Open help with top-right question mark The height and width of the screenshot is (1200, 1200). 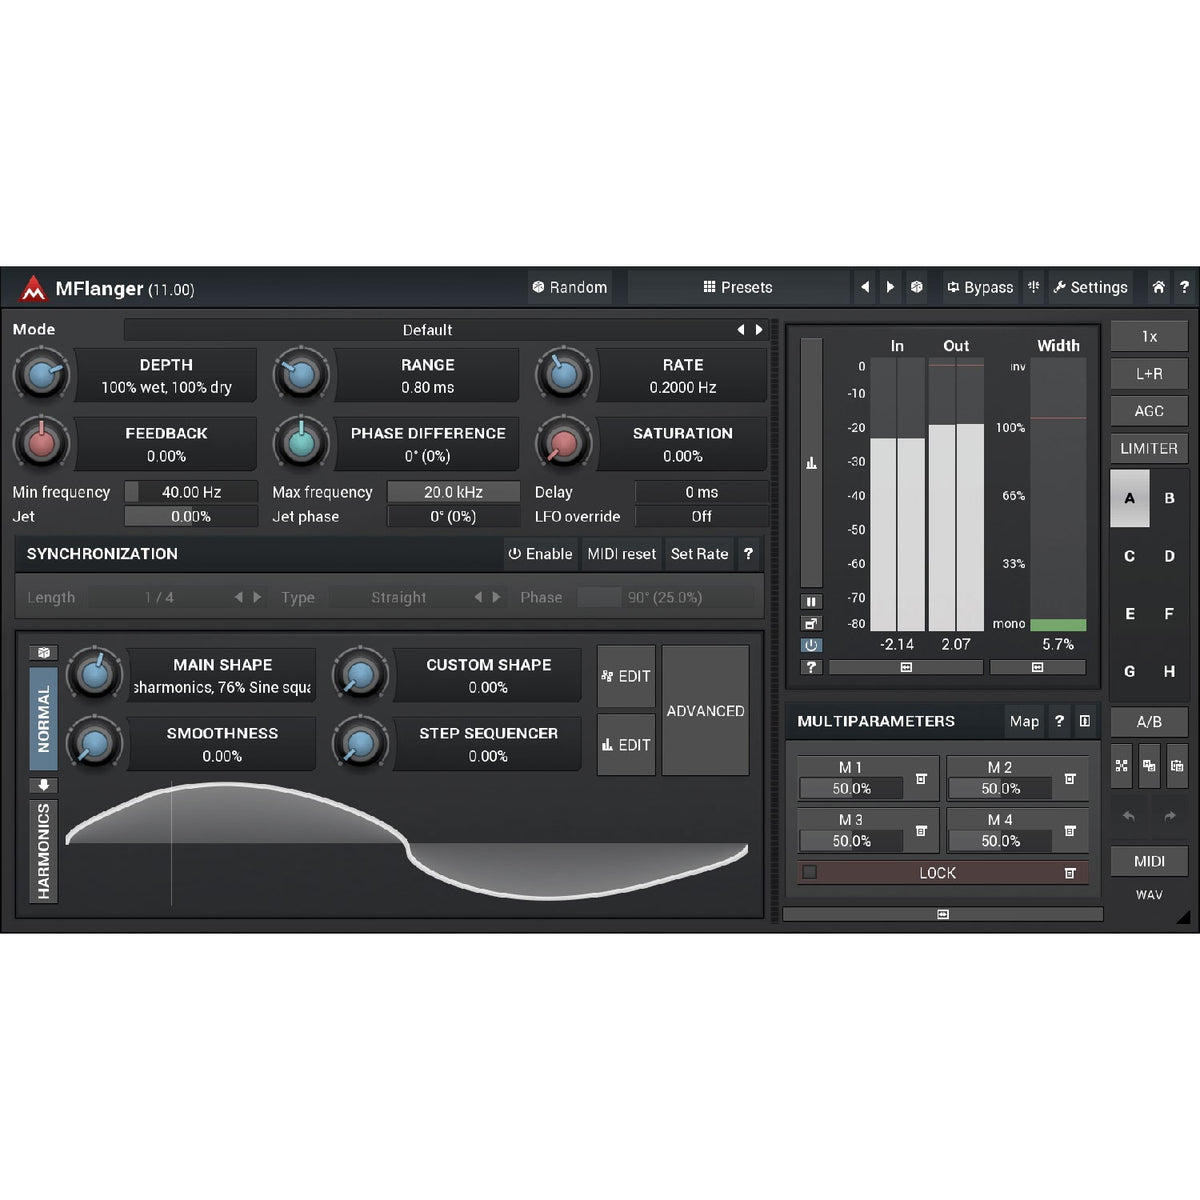pyautogui.click(x=1184, y=287)
